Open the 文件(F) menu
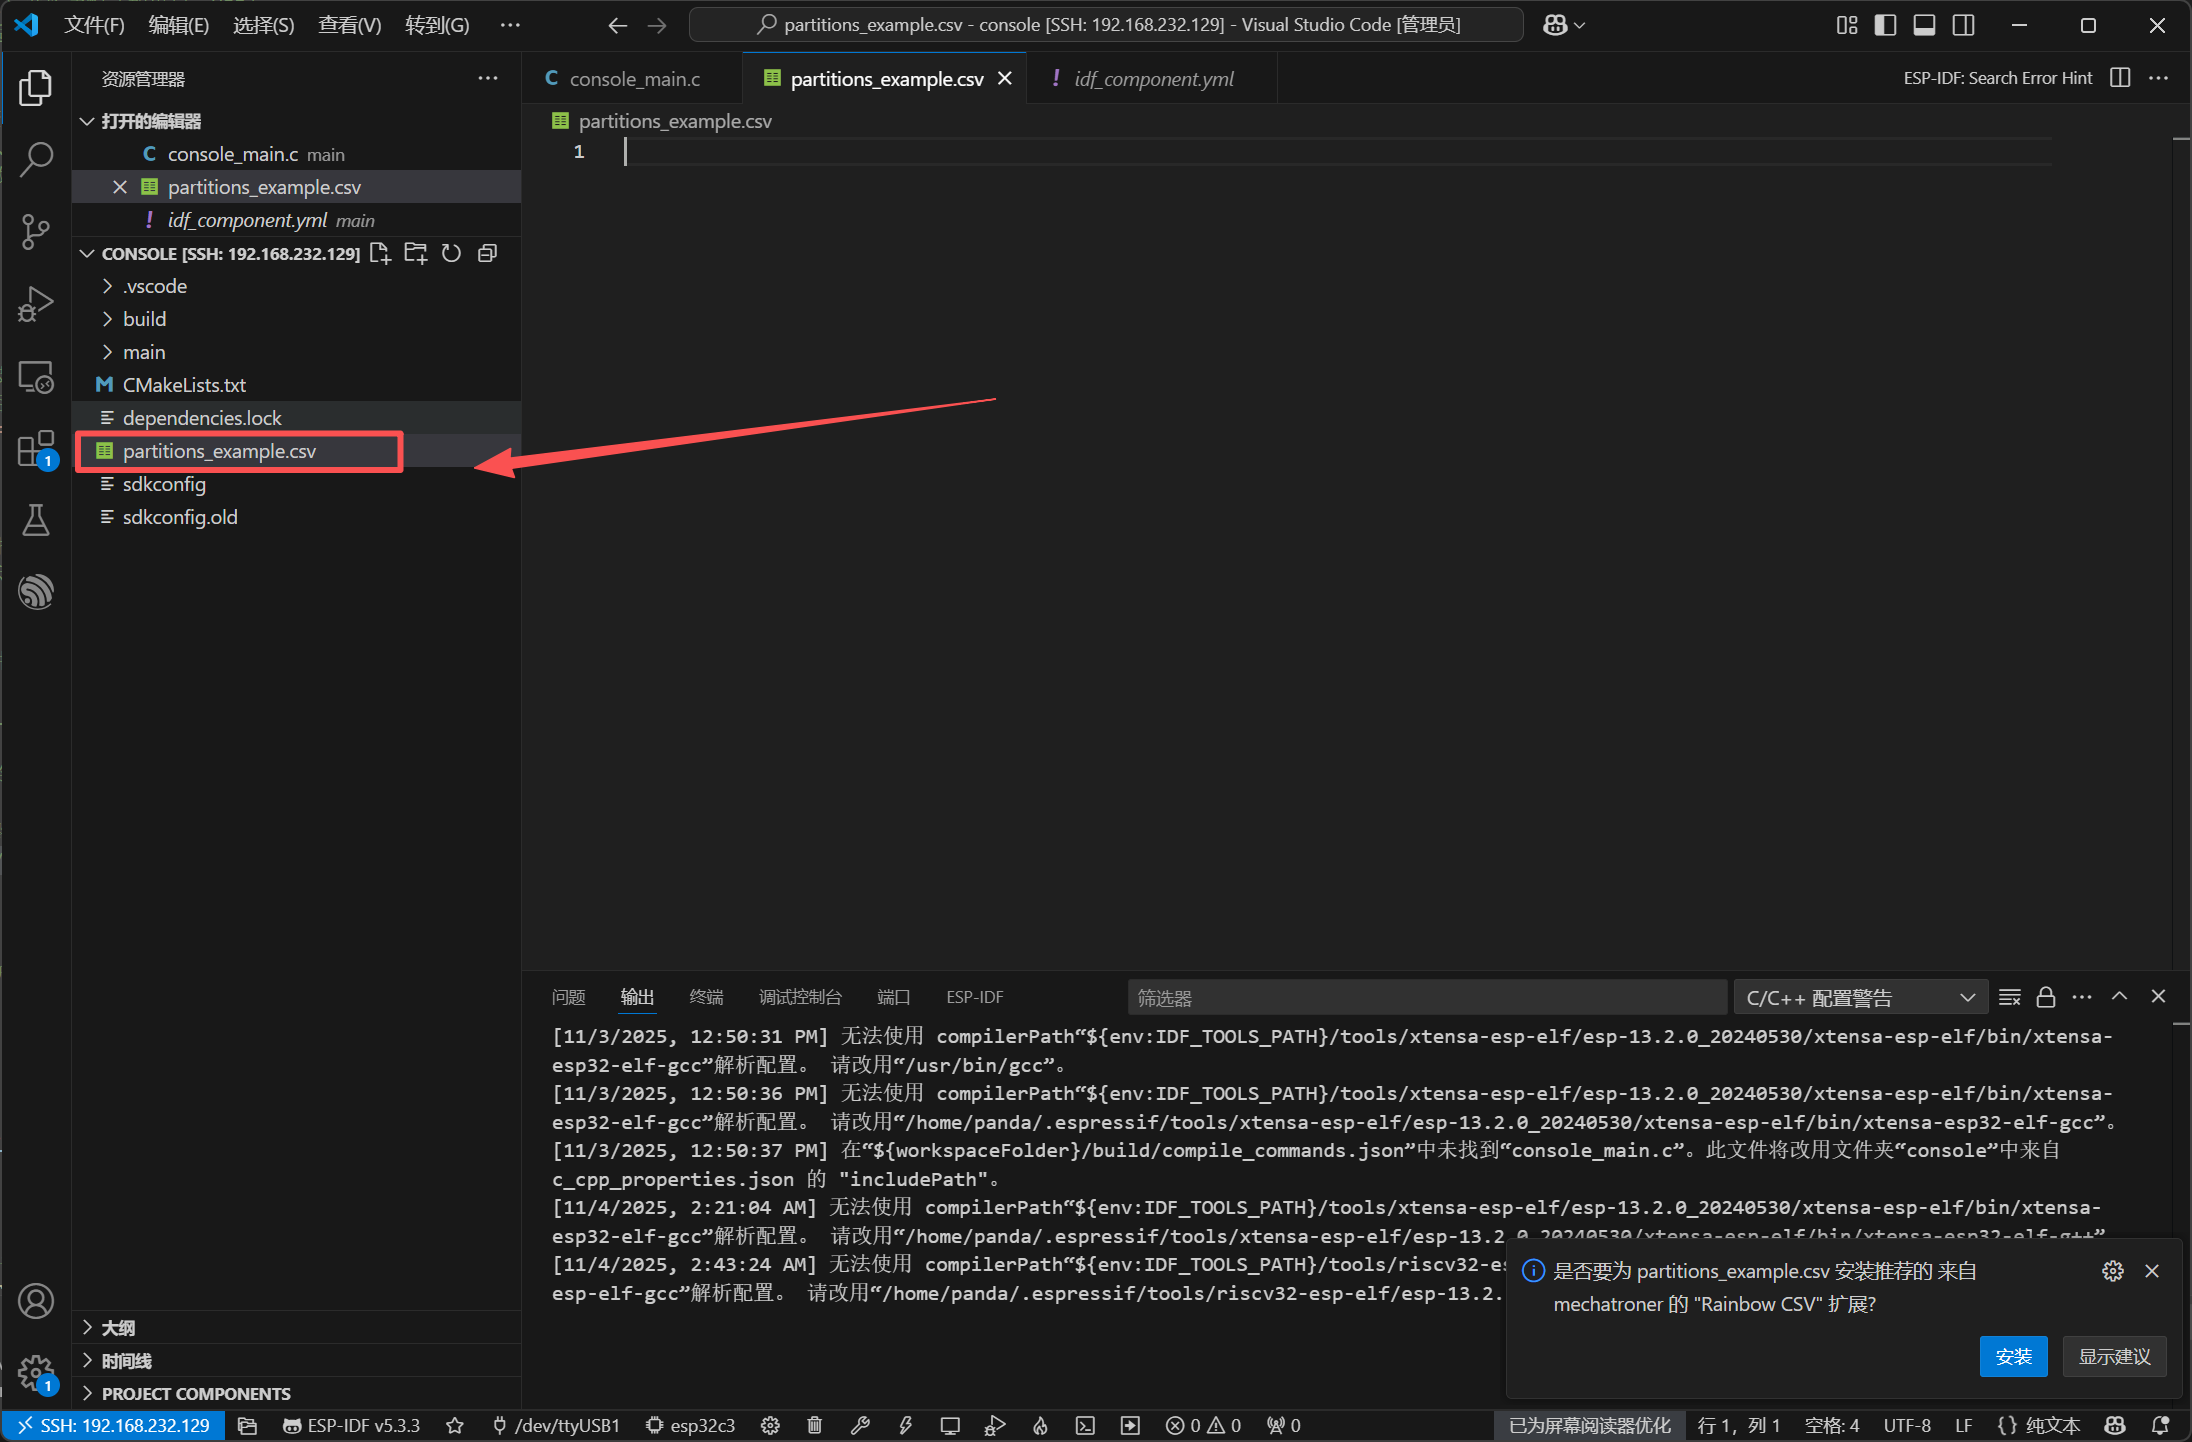The width and height of the screenshot is (2192, 1442). pyautogui.click(x=94, y=25)
